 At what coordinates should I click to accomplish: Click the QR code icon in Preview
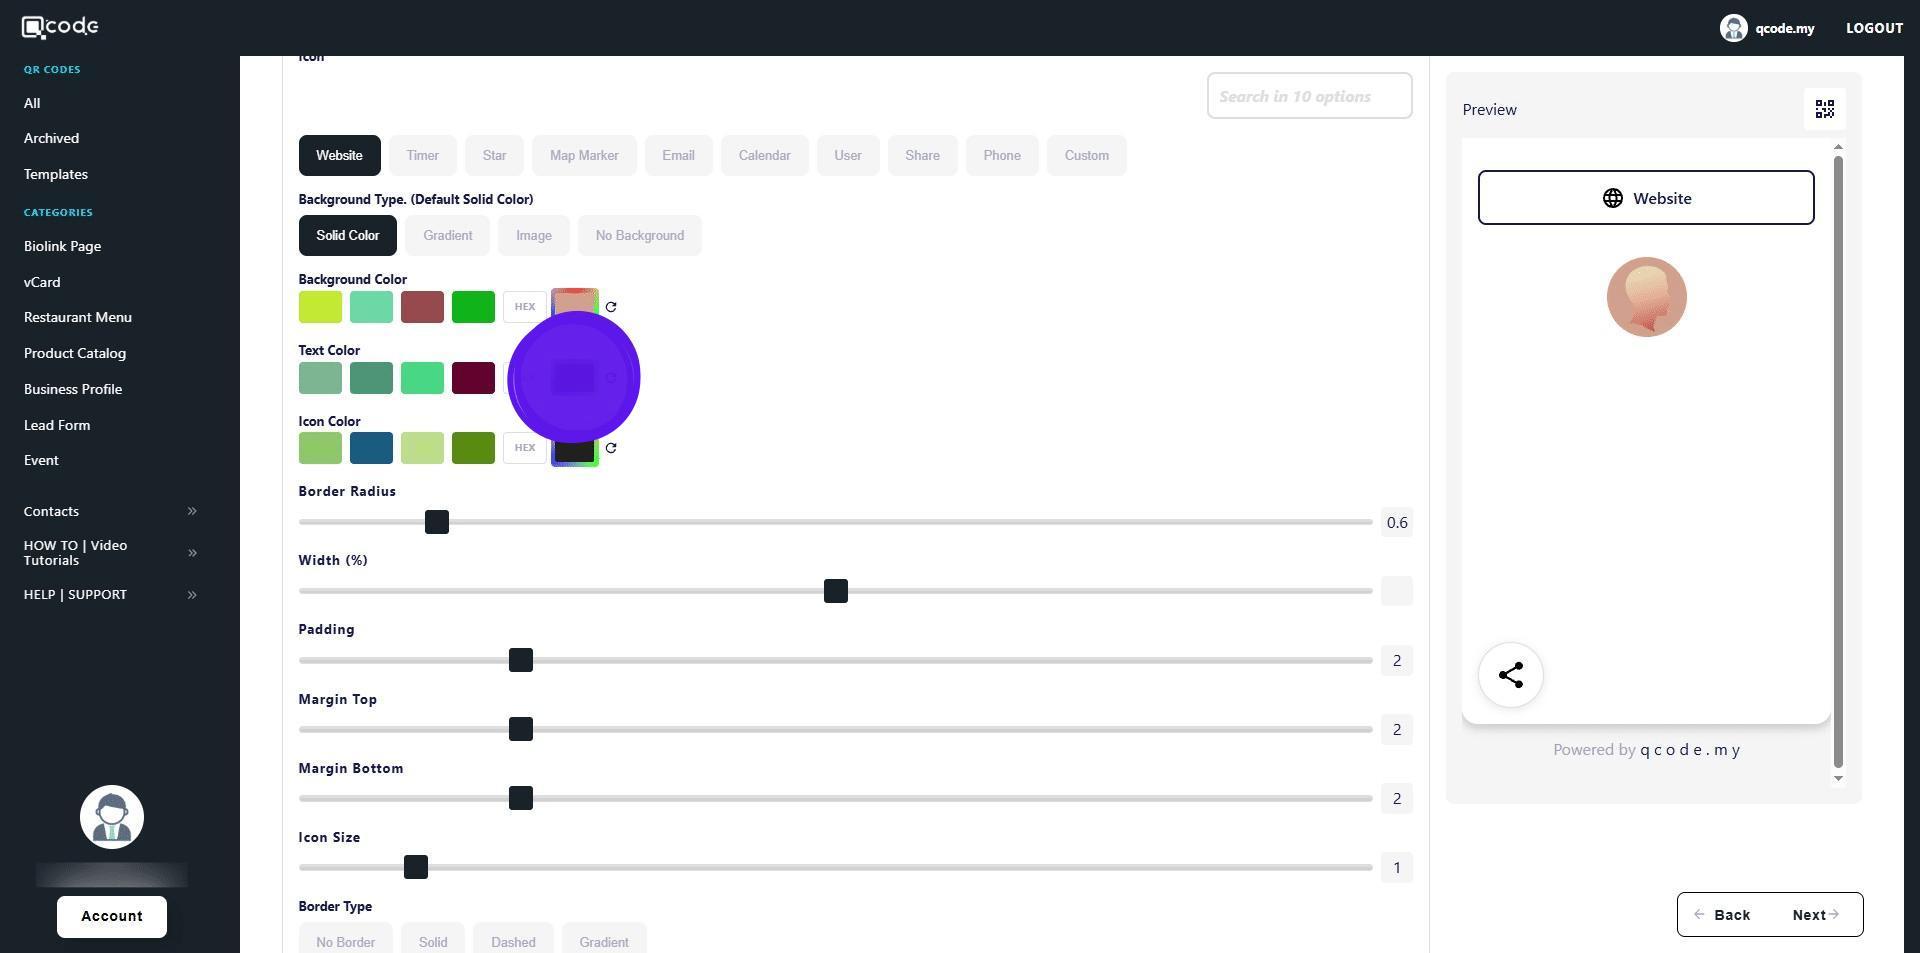[x=1824, y=109]
